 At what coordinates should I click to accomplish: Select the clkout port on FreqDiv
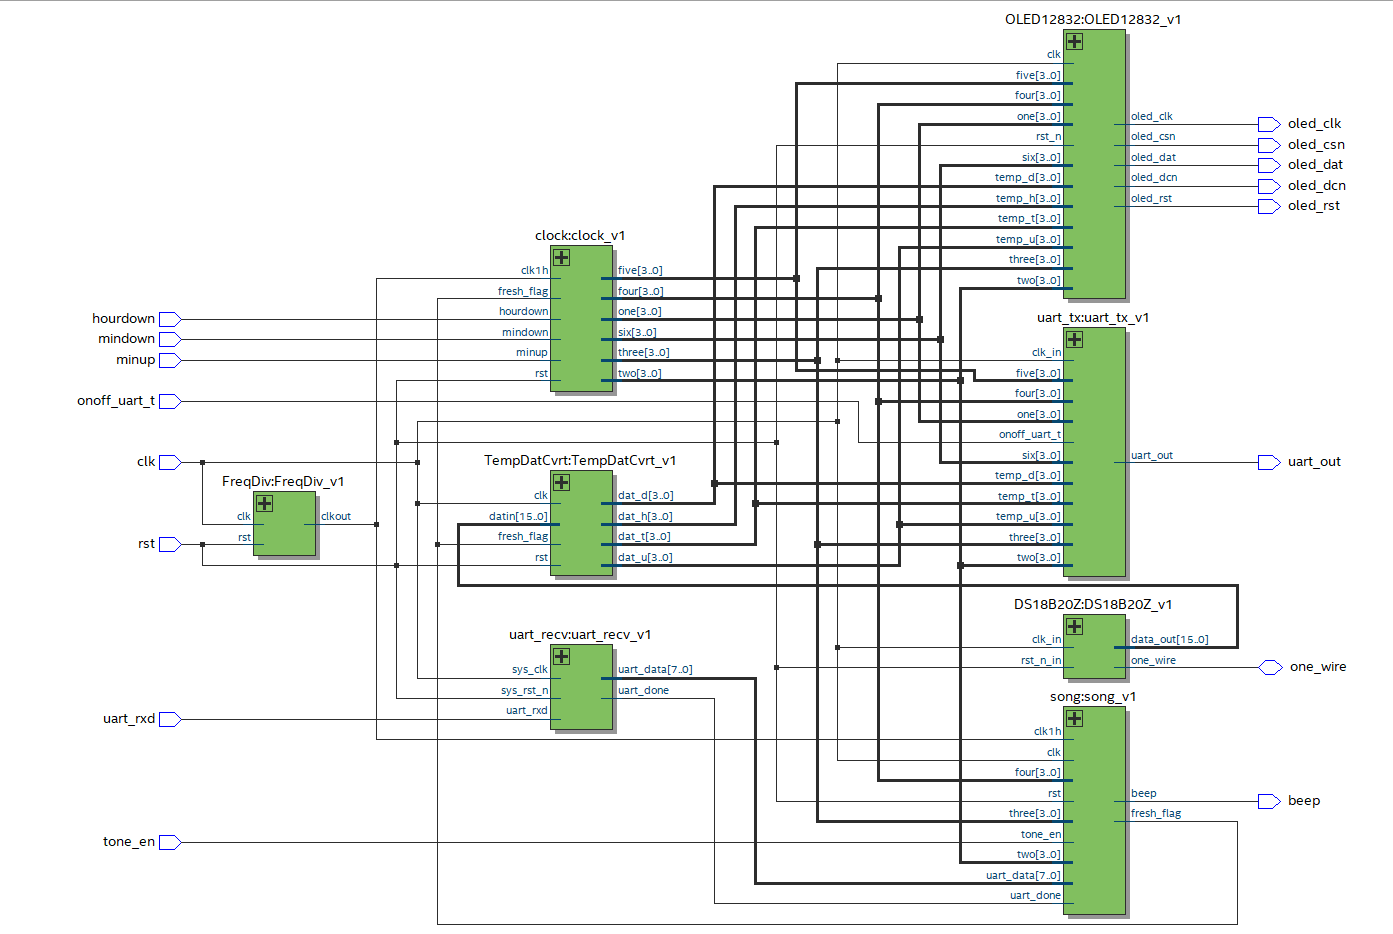point(336,517)
